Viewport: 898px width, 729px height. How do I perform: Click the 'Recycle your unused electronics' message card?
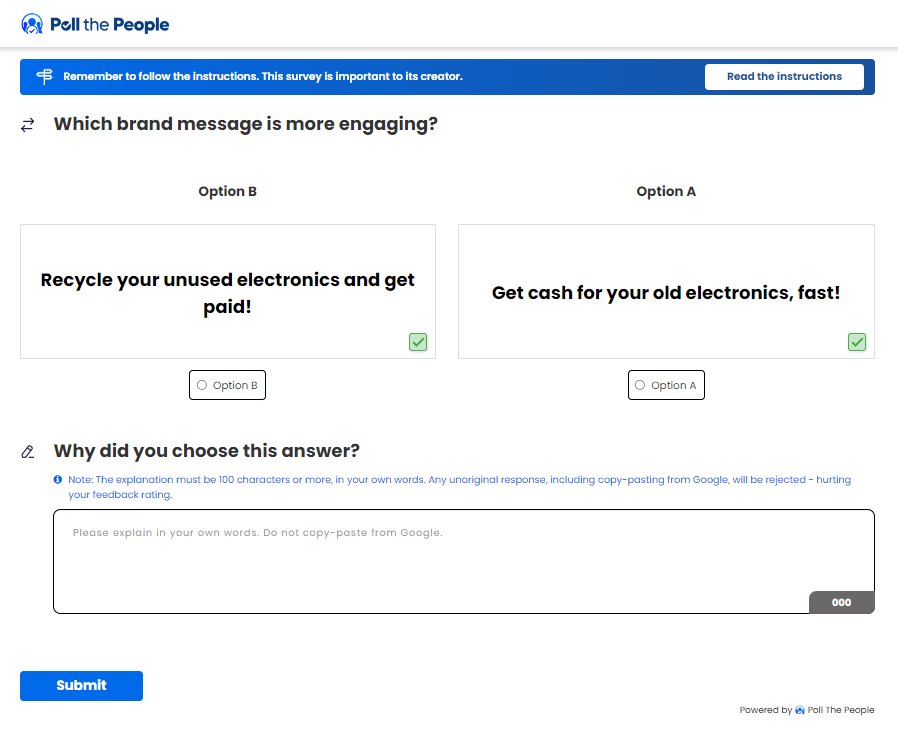(x=228, y=291)
